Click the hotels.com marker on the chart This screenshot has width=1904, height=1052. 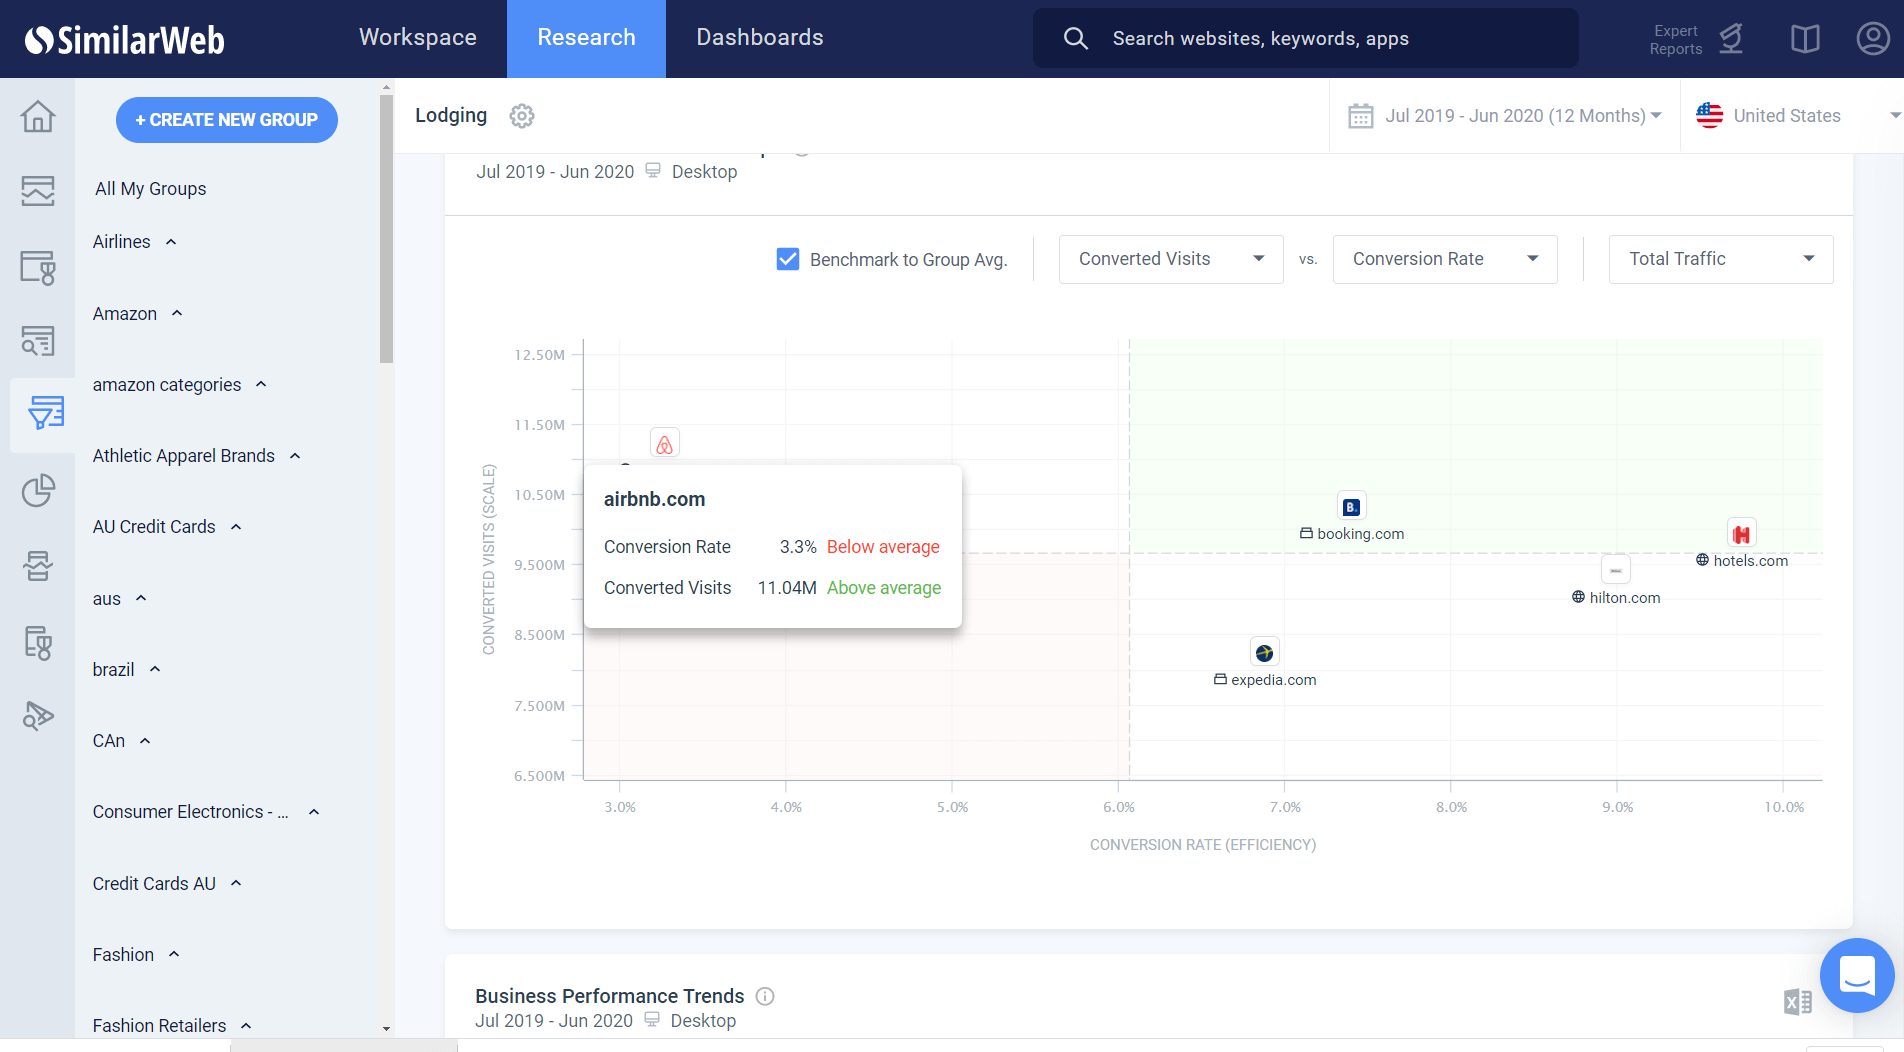coord(1742,533)
